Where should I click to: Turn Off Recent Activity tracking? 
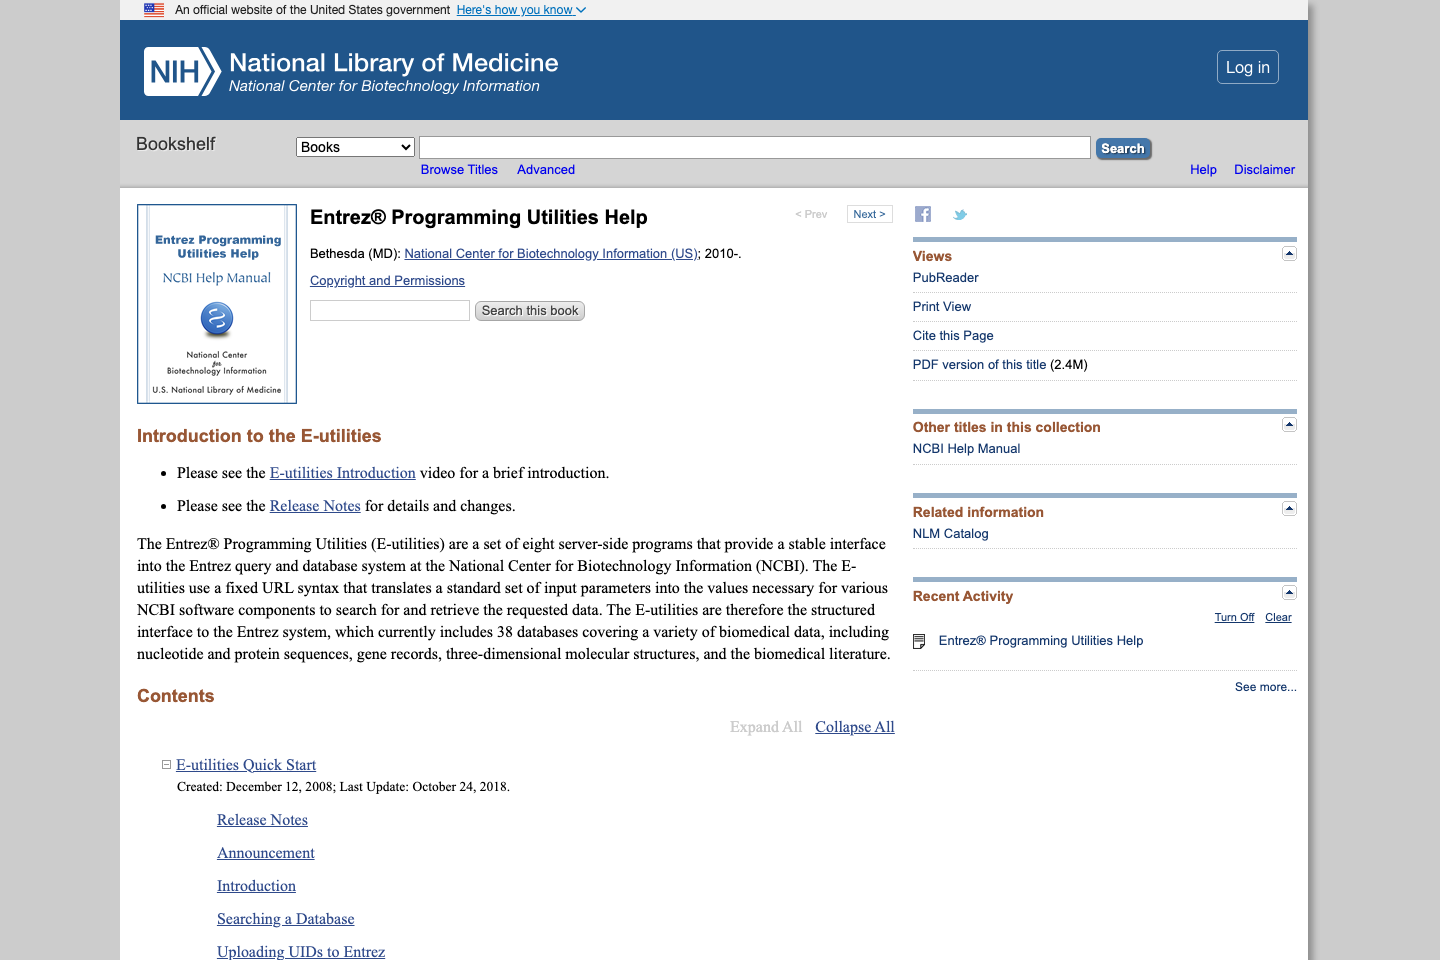[x=1234, y=617]
